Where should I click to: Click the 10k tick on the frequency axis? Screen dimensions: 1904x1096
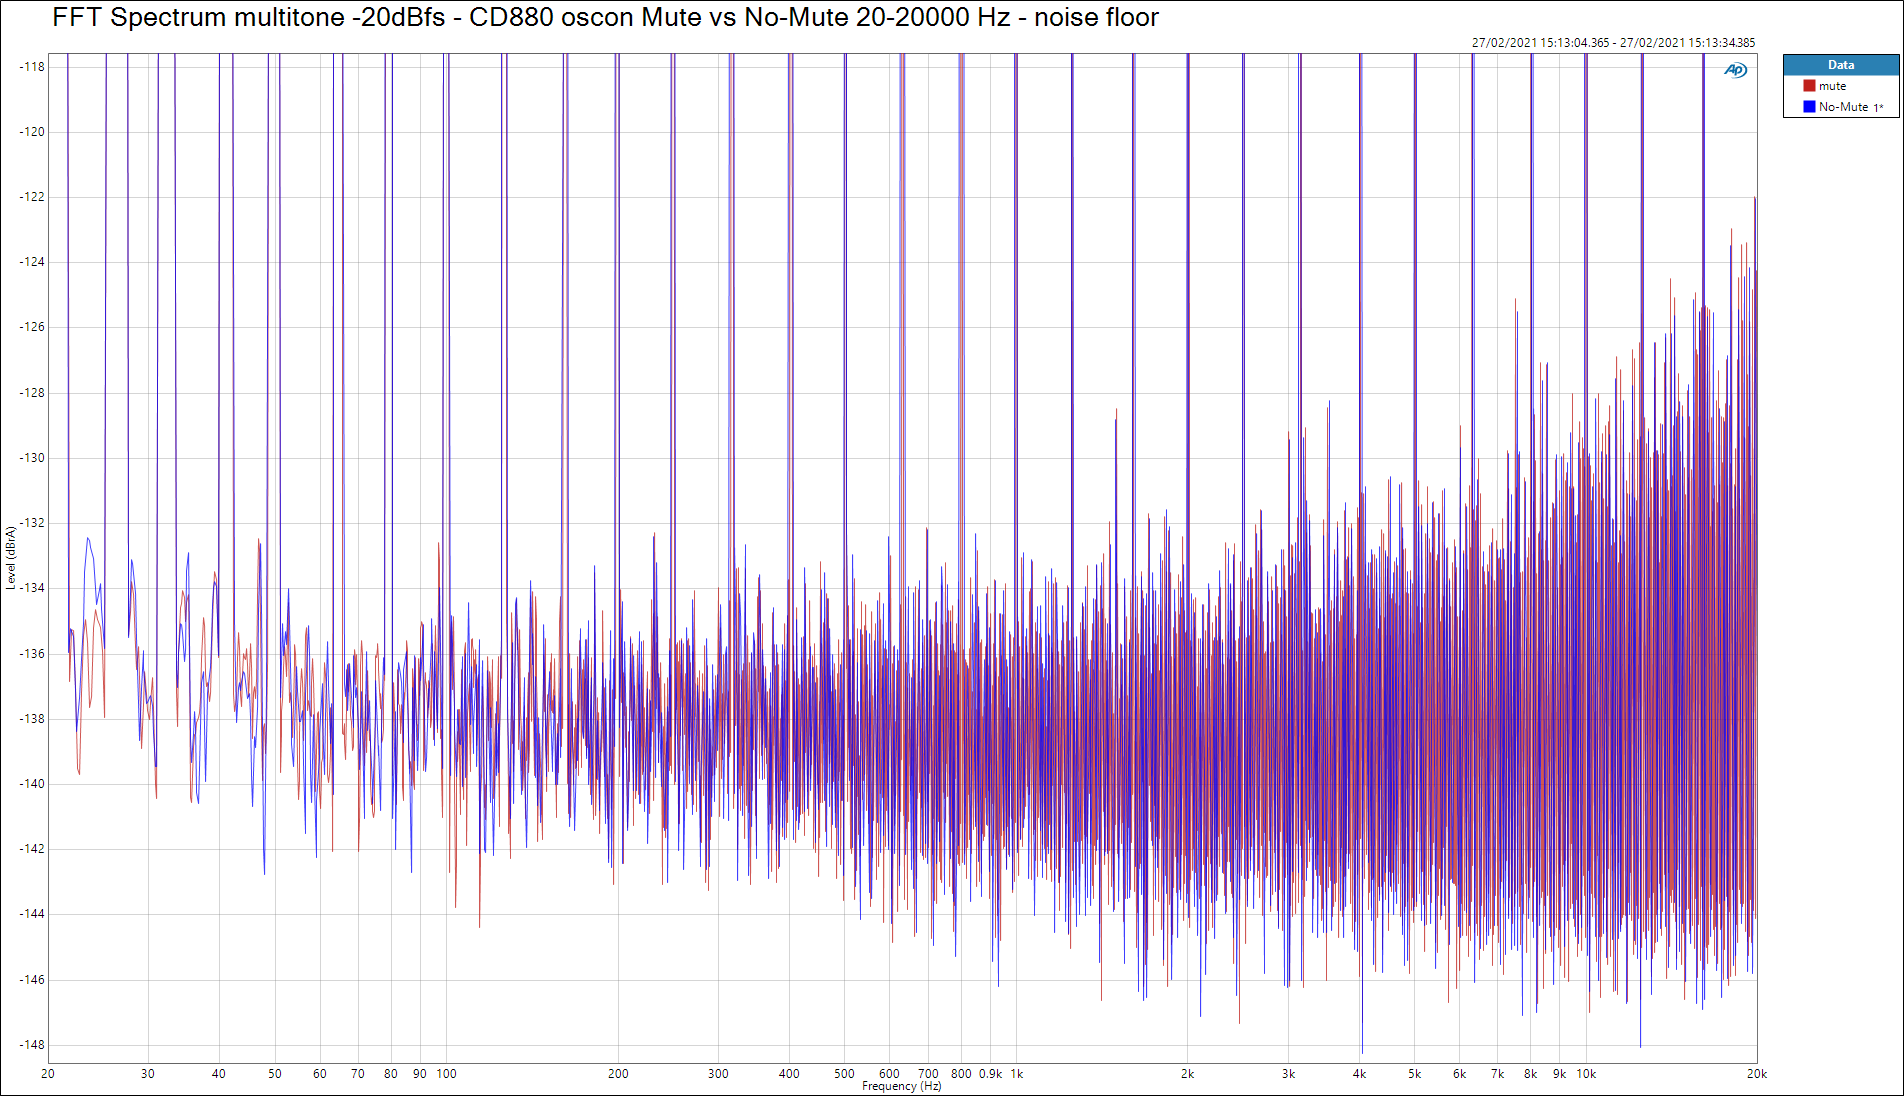click(1586, 1074)
